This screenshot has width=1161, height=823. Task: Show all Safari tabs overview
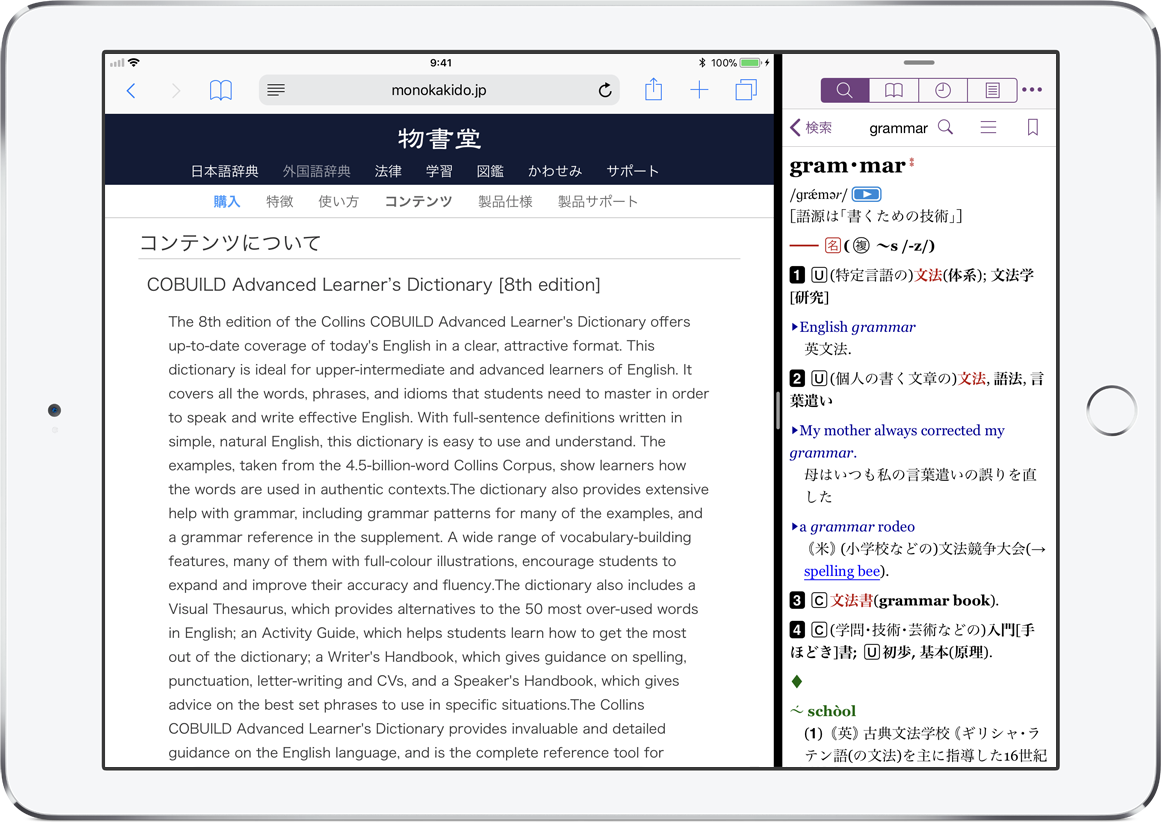[x=746, y=91]
